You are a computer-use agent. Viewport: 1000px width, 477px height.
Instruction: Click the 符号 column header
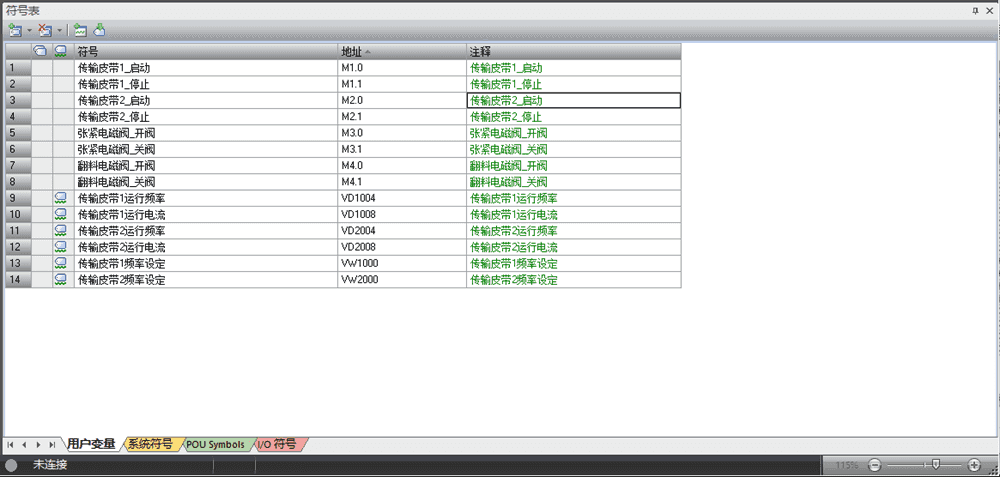point(205,51)
